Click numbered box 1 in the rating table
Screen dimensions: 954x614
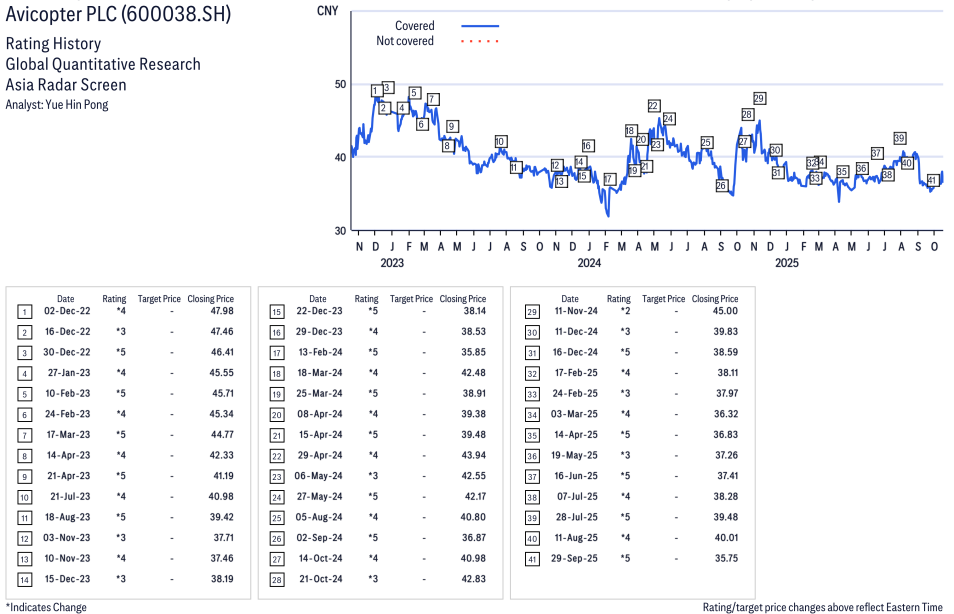point(25,311)
